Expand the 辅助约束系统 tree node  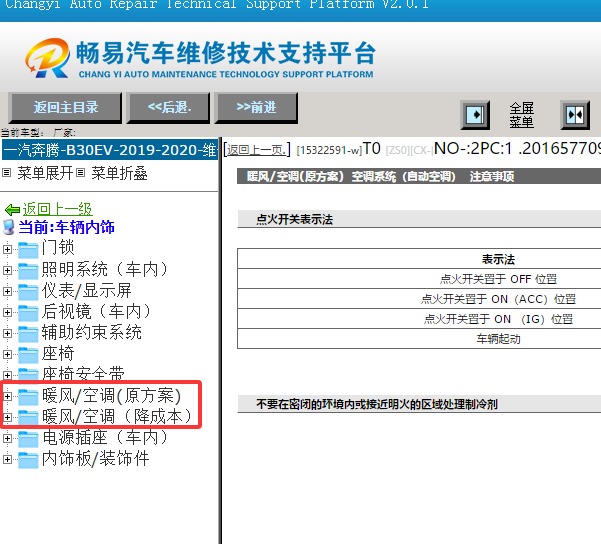pyautogui.click(x=7, y=334)
